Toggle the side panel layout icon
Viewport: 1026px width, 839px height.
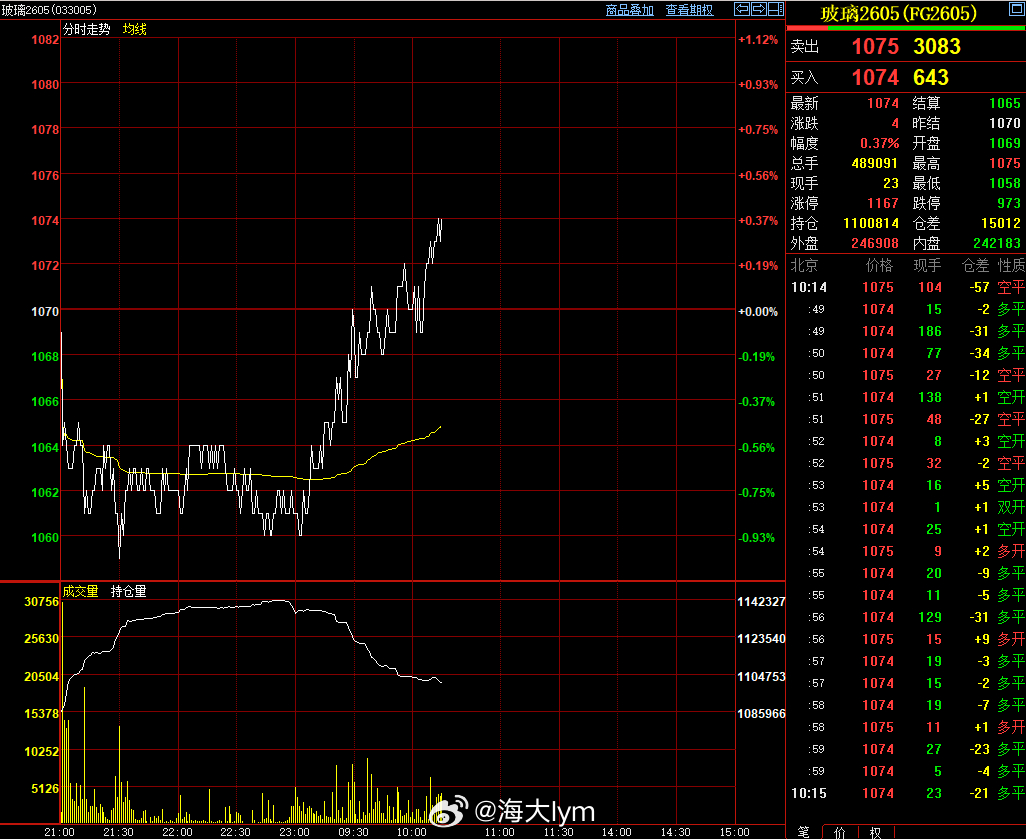click(776, 9)
